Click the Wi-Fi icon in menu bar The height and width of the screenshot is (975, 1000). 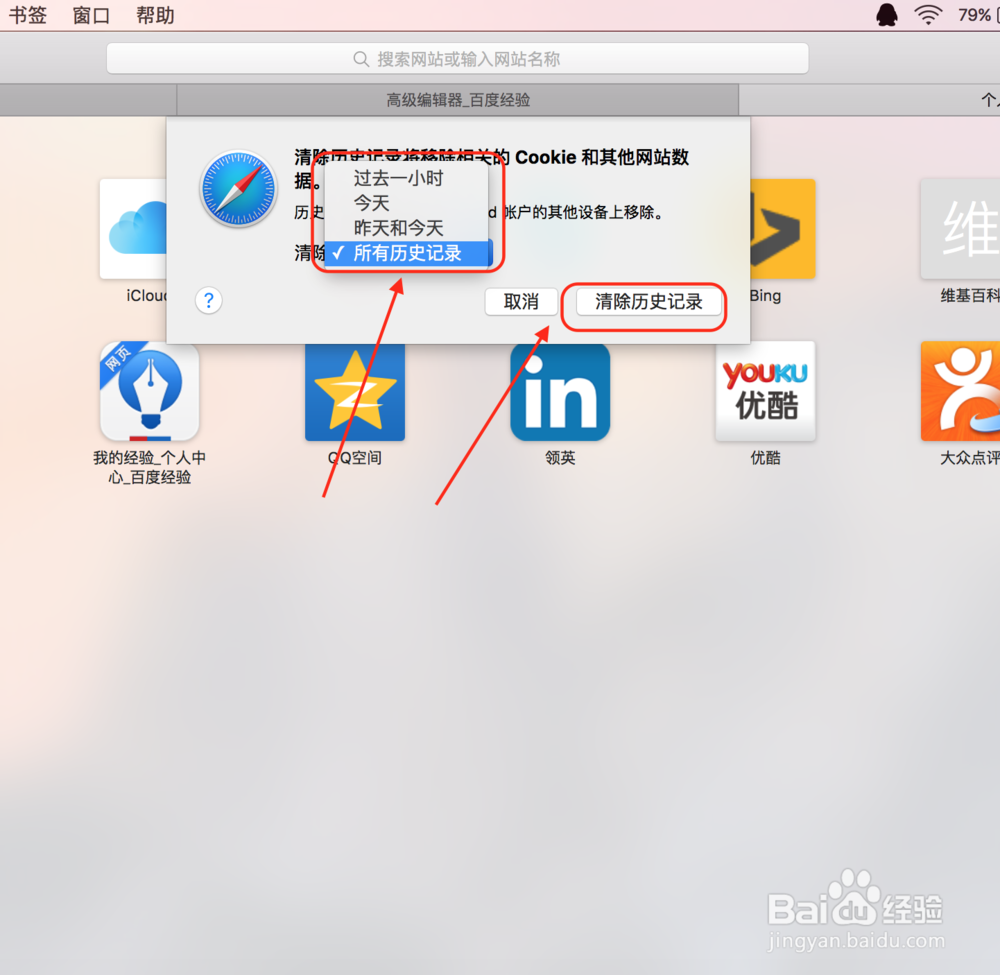pyautogui.click(x=928, y=15)
